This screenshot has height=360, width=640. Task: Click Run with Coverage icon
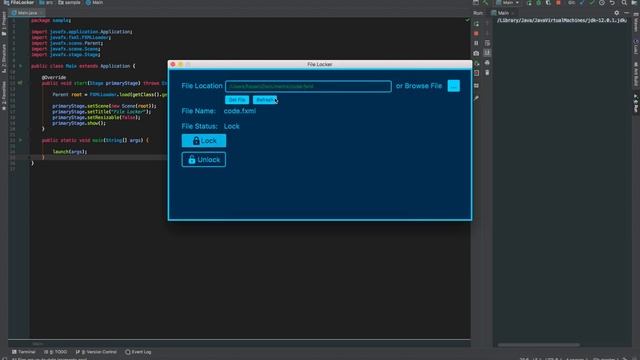point(548,2)
